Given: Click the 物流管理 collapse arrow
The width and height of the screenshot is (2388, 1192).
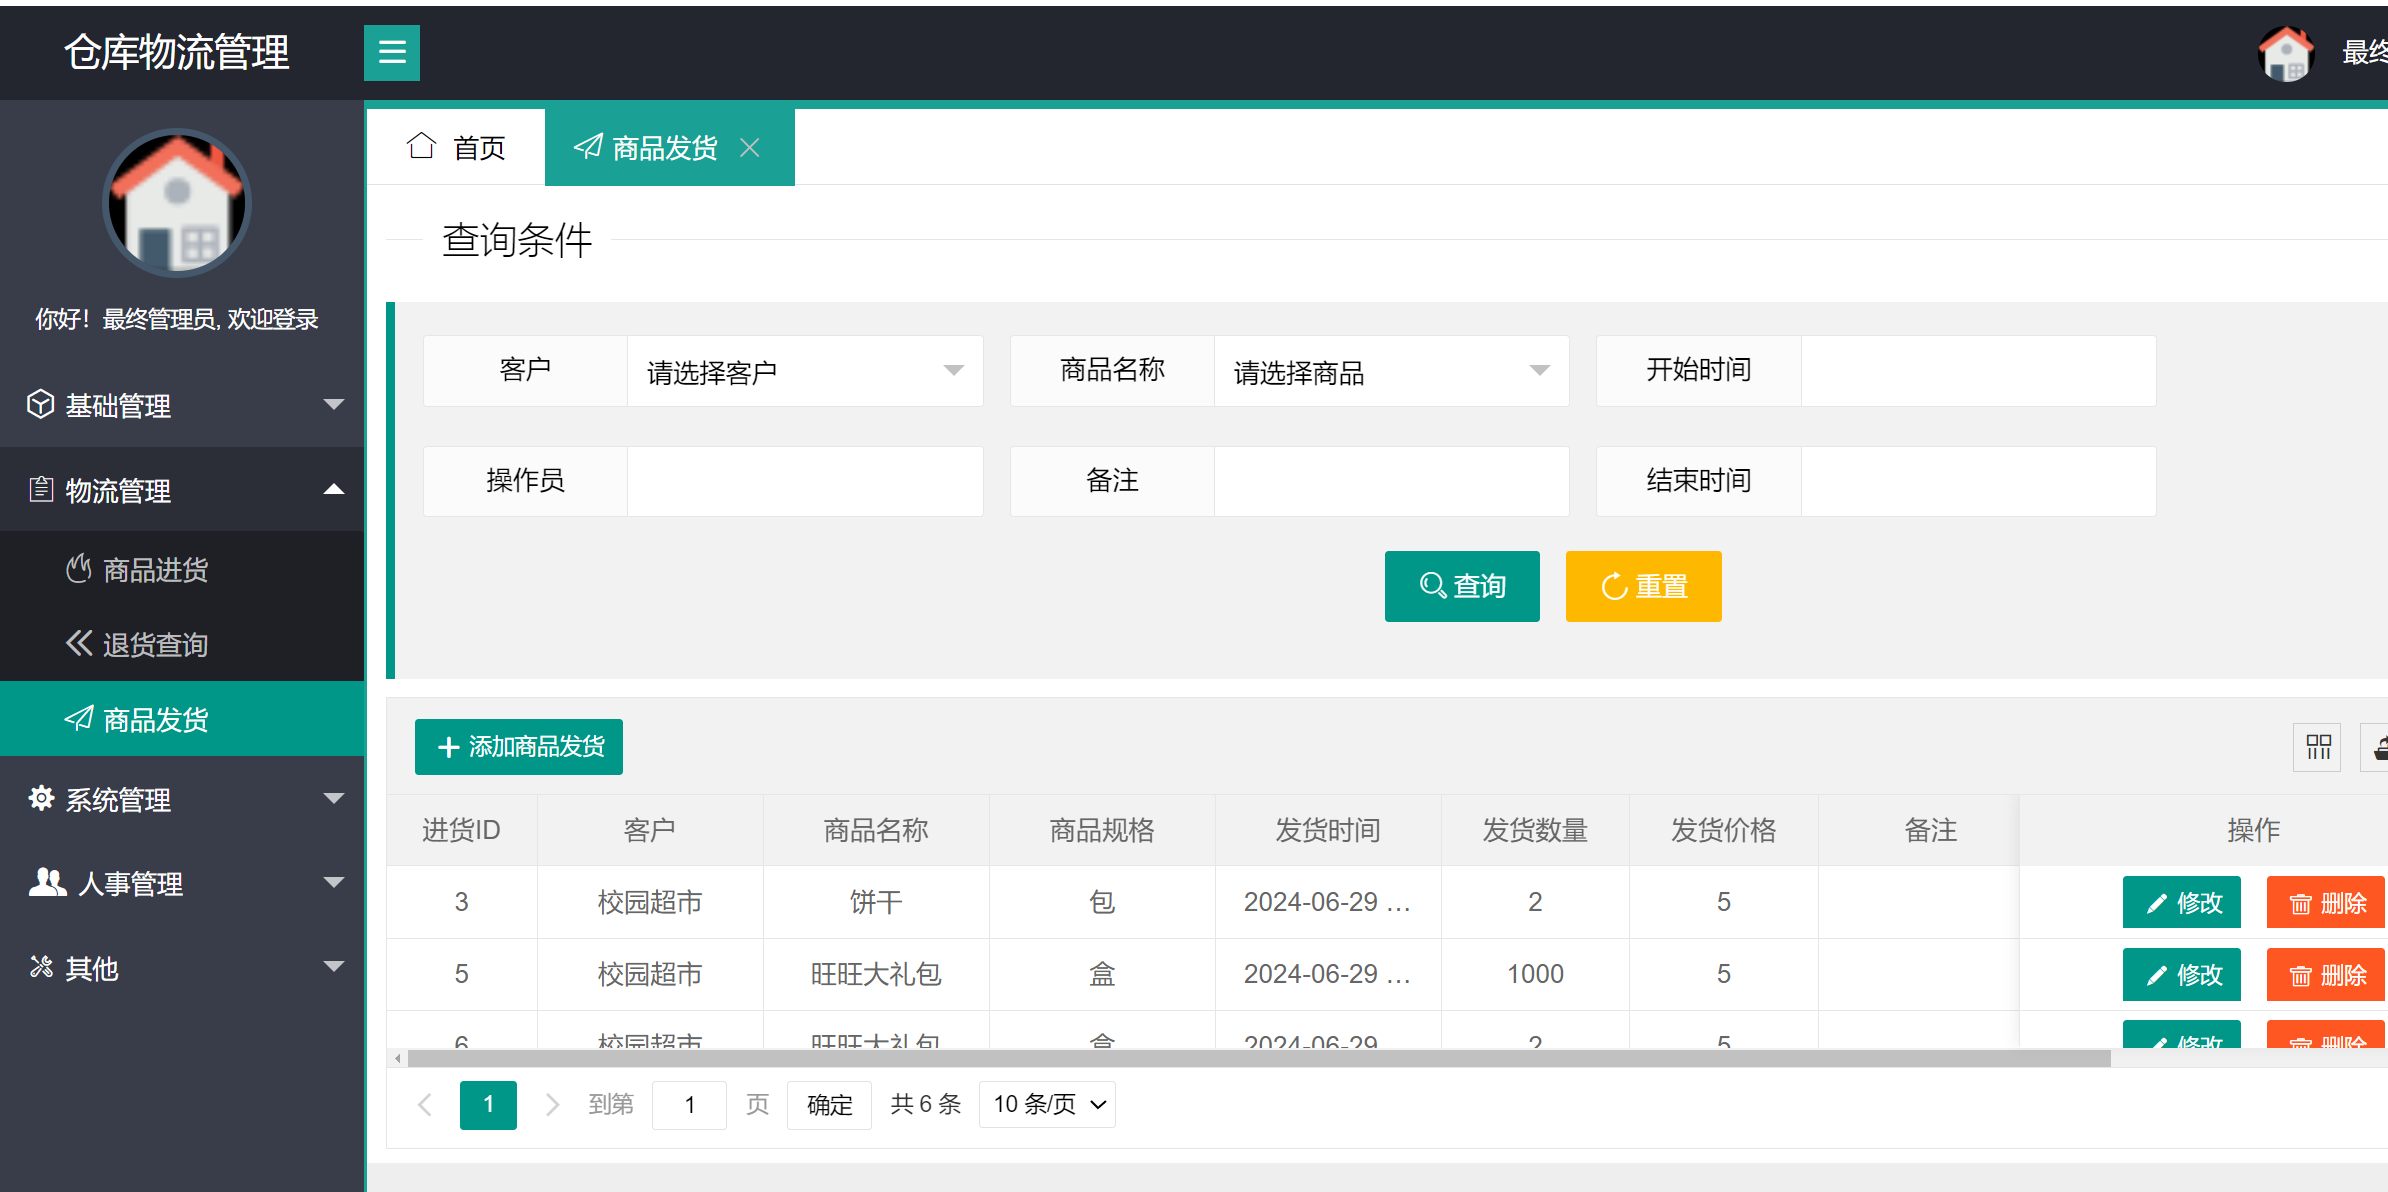Looking at the screenshot, I should pos(334,489).
